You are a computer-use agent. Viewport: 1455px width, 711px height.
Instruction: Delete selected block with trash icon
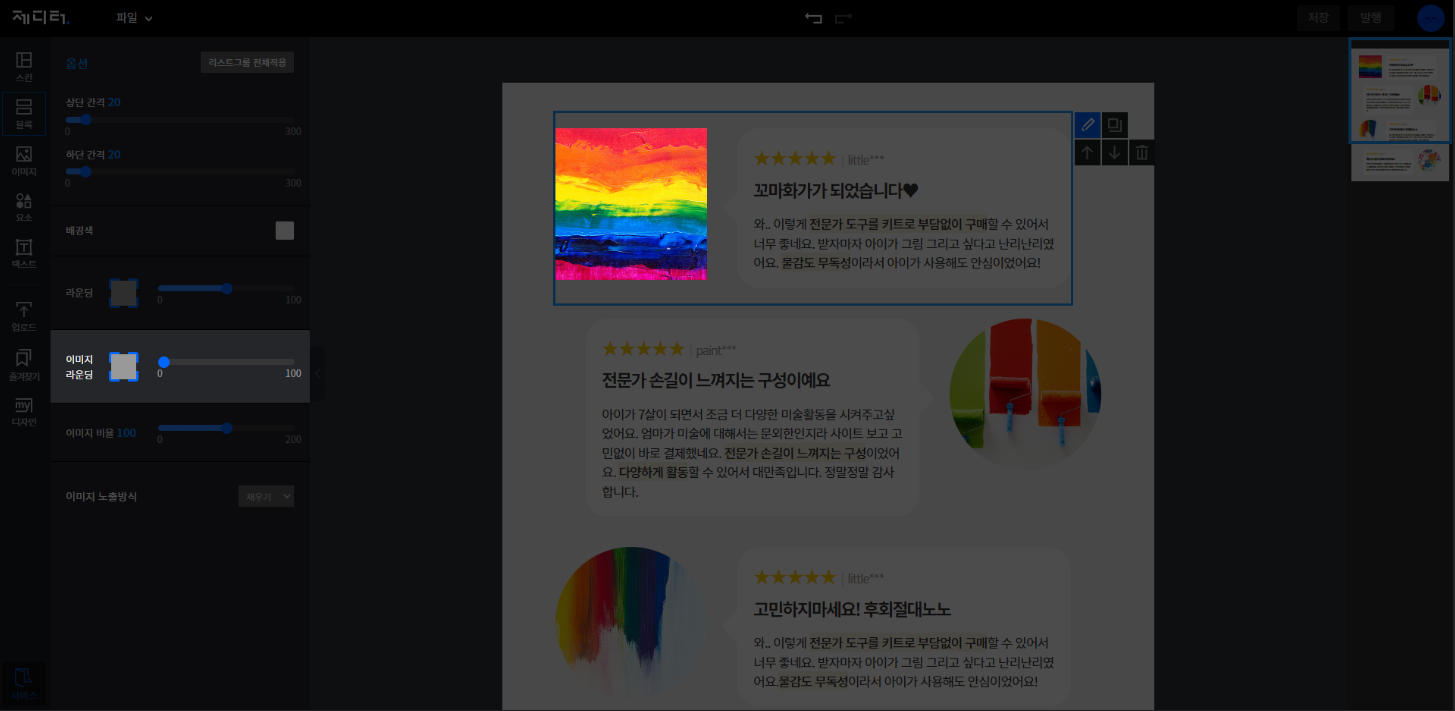(x=1141, y=152)
